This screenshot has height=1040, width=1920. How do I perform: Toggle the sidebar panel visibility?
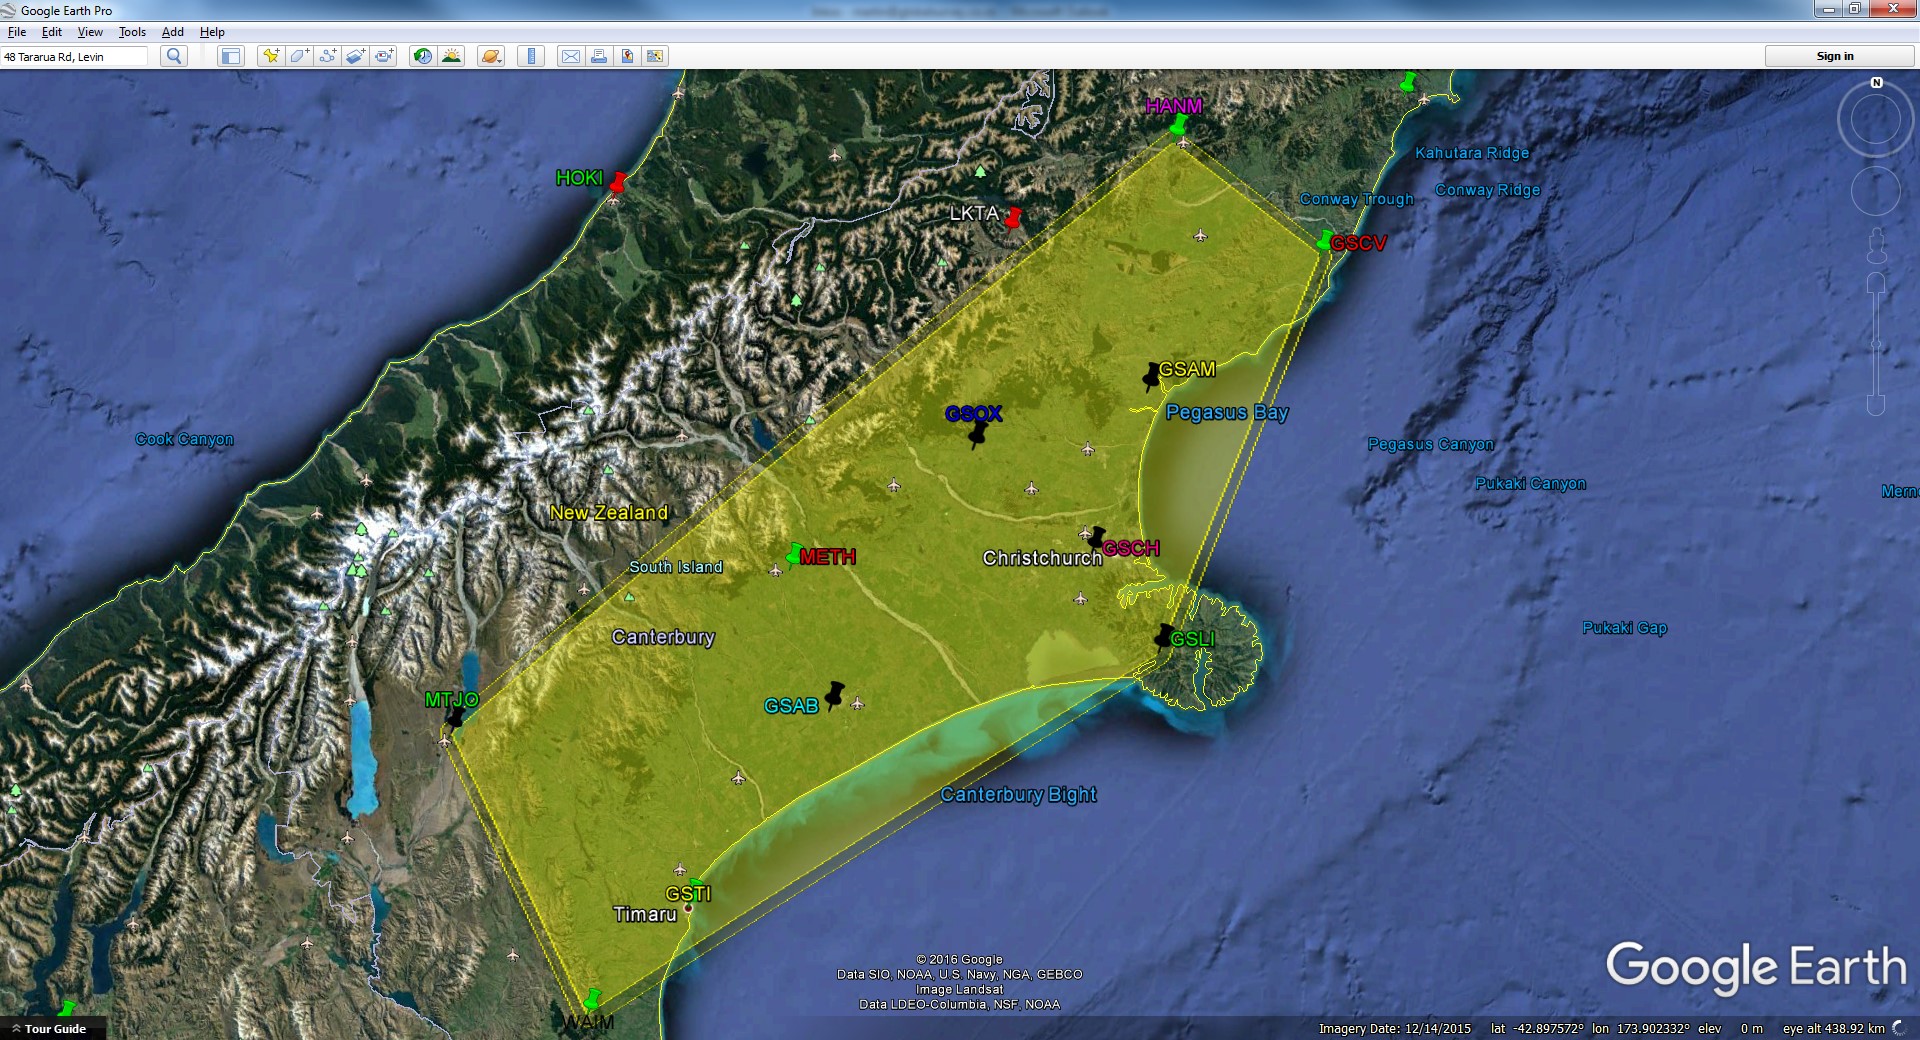(x=231, y=56)
